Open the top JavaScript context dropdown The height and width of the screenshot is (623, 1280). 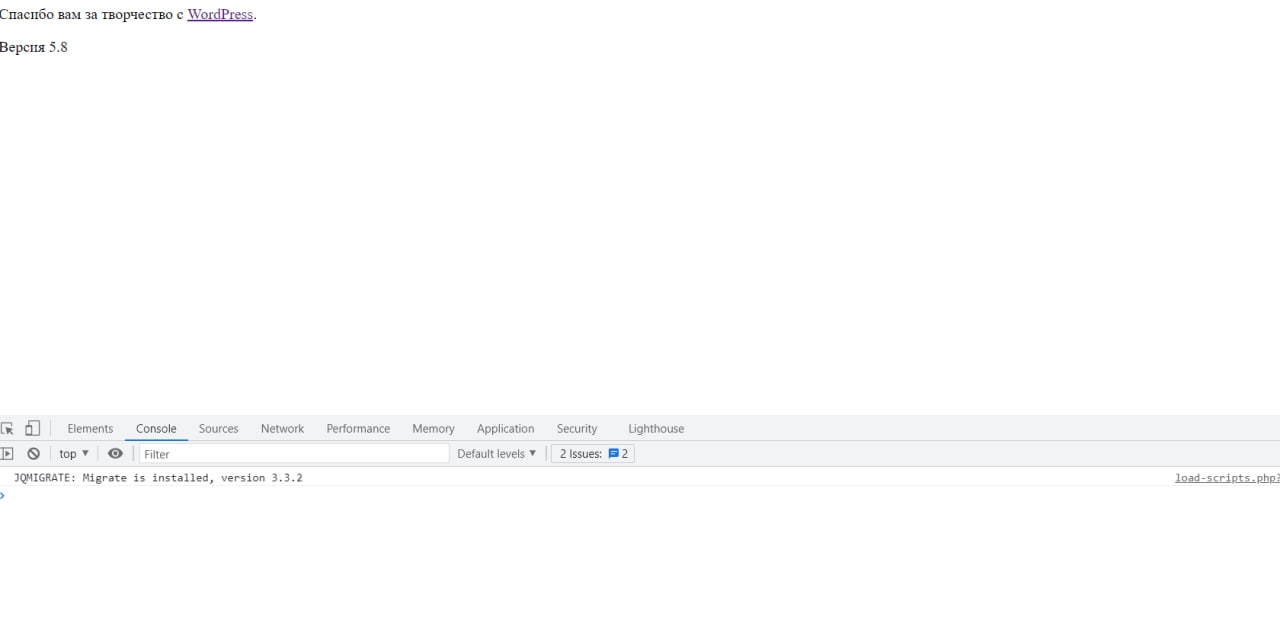click(74, 454)
